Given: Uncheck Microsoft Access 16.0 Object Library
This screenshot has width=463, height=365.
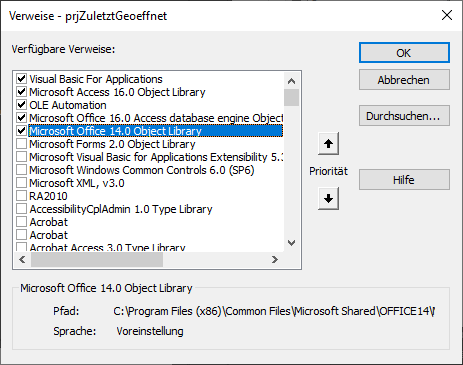Looking at the screenshot, I should click(x=22, y=92).
